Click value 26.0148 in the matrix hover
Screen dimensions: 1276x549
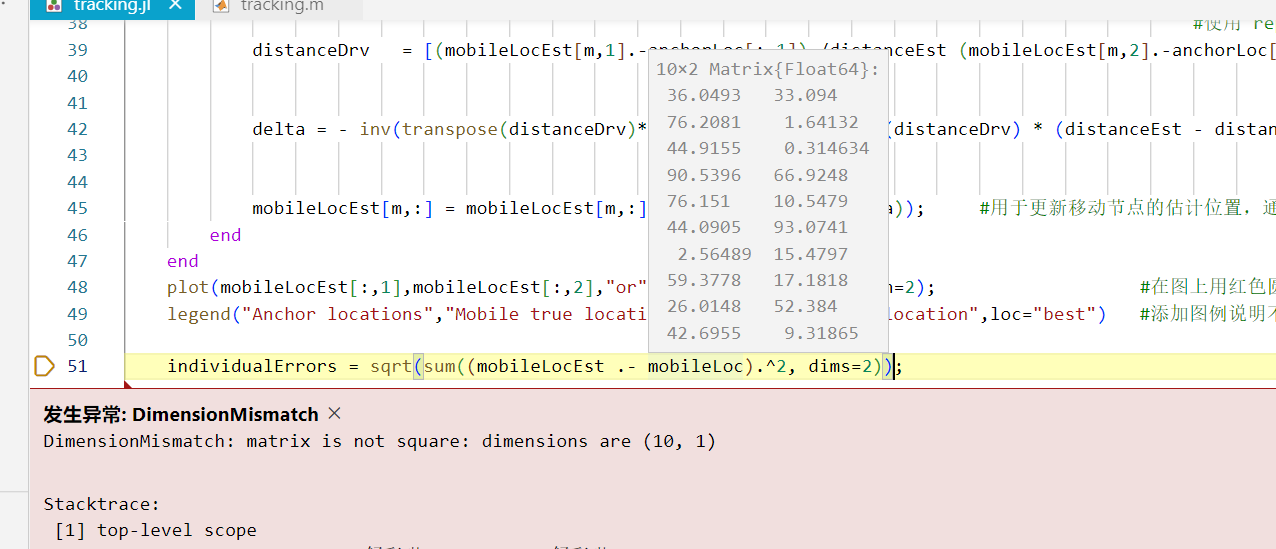point(704,306)
